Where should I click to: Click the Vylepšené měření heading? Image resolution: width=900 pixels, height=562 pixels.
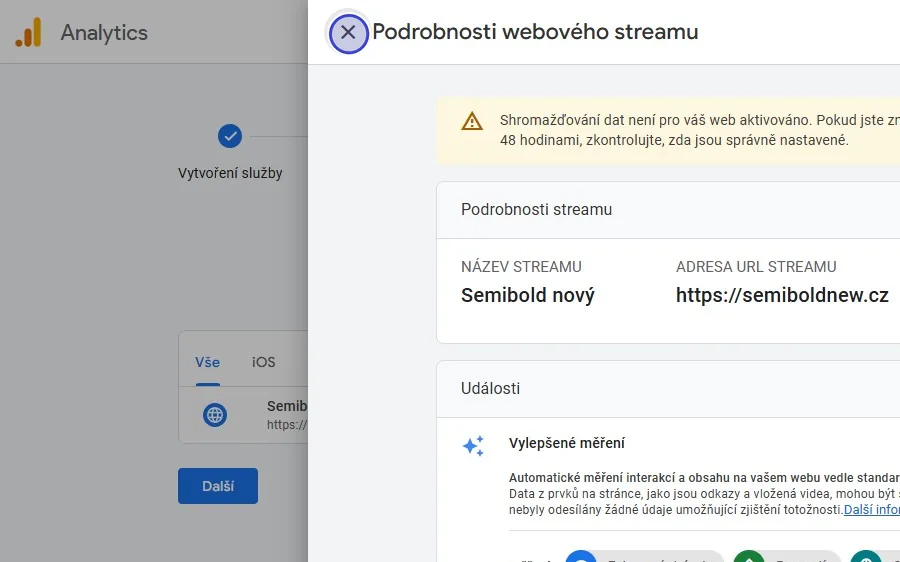click(x=567, y=443)
